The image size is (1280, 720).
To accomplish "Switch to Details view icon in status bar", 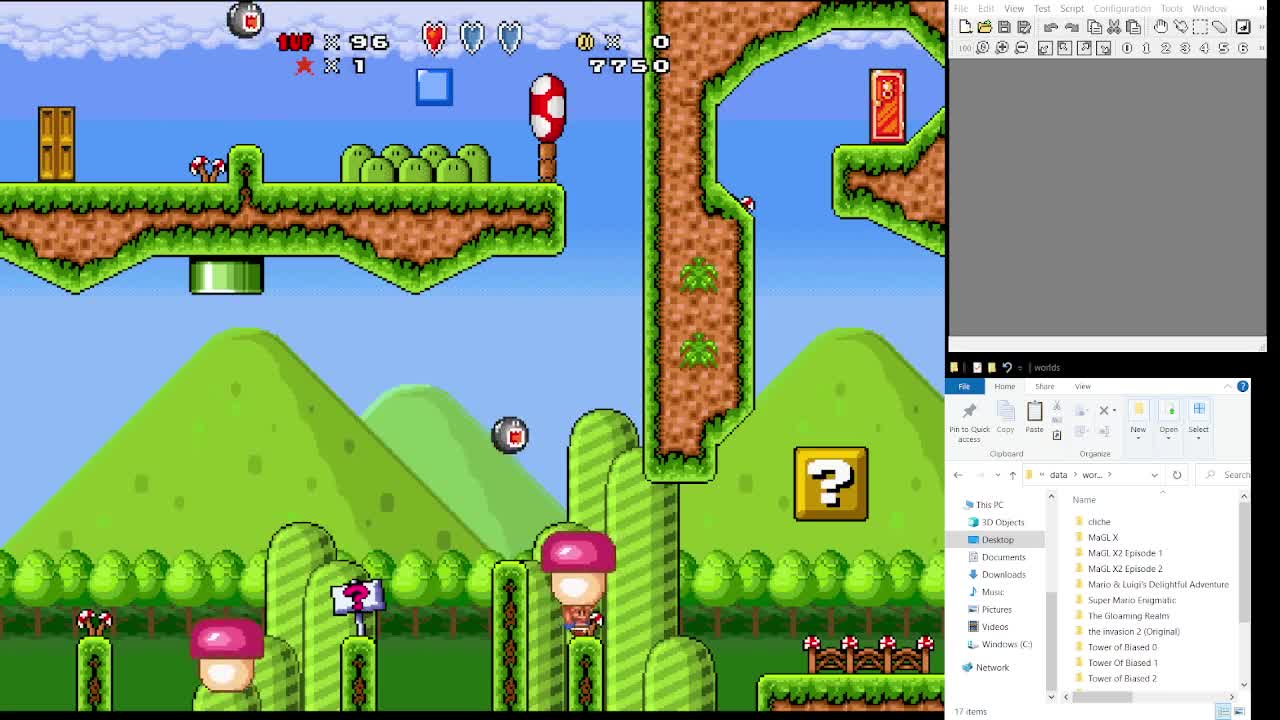I will tap(1223, 711).
